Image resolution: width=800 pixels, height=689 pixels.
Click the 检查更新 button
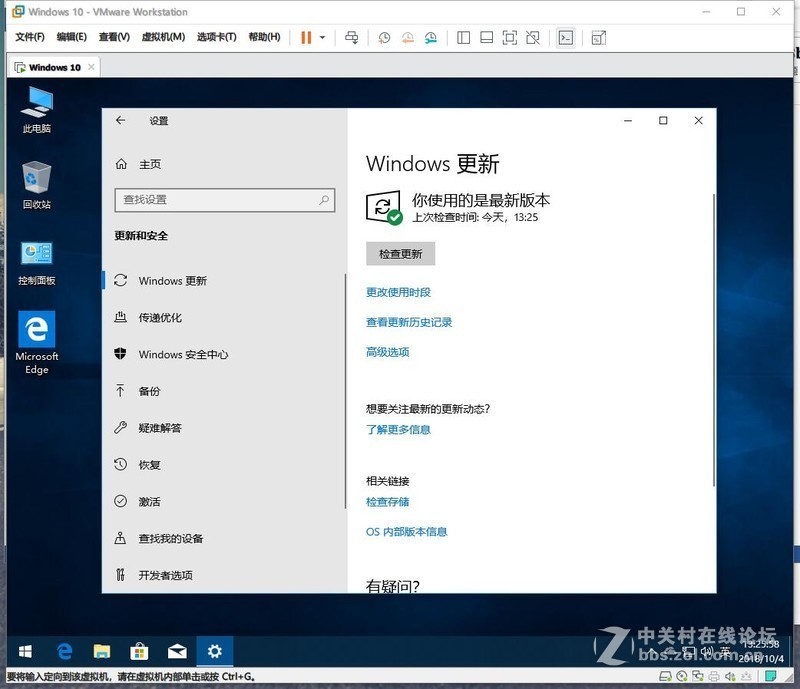click(x=400, y=253)
